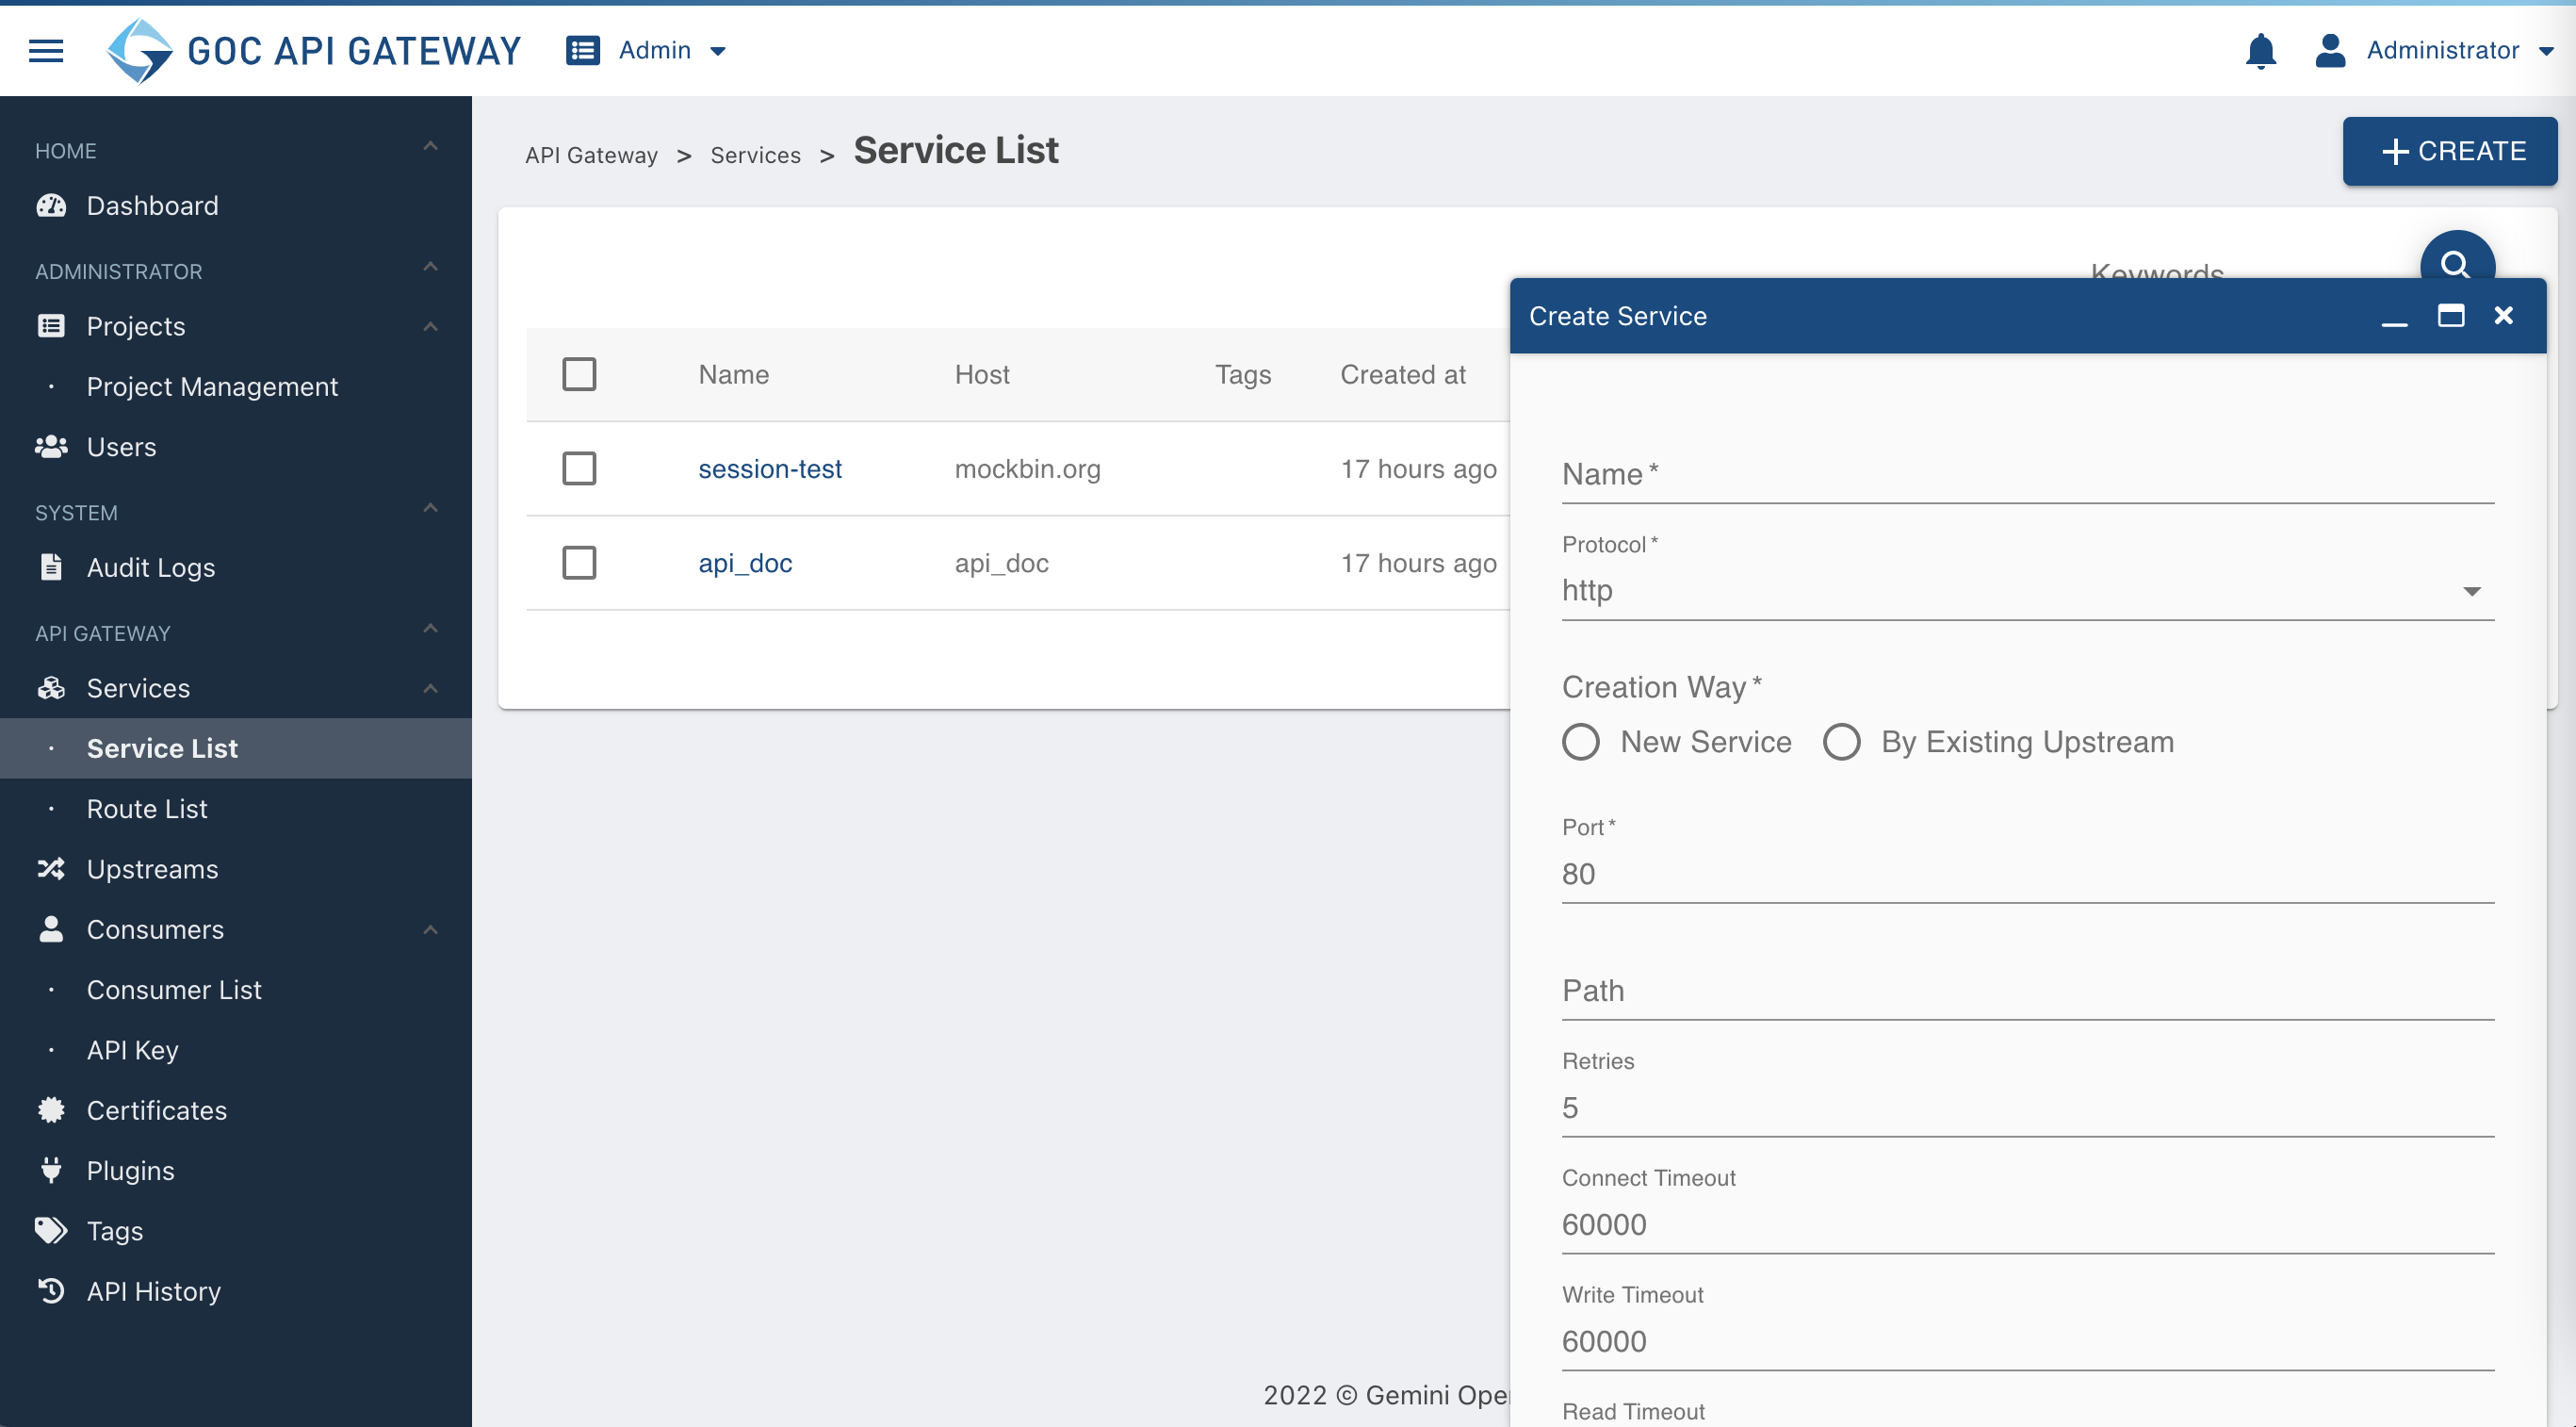
Task: Open the api_doc service link
Action: [745, 562]
